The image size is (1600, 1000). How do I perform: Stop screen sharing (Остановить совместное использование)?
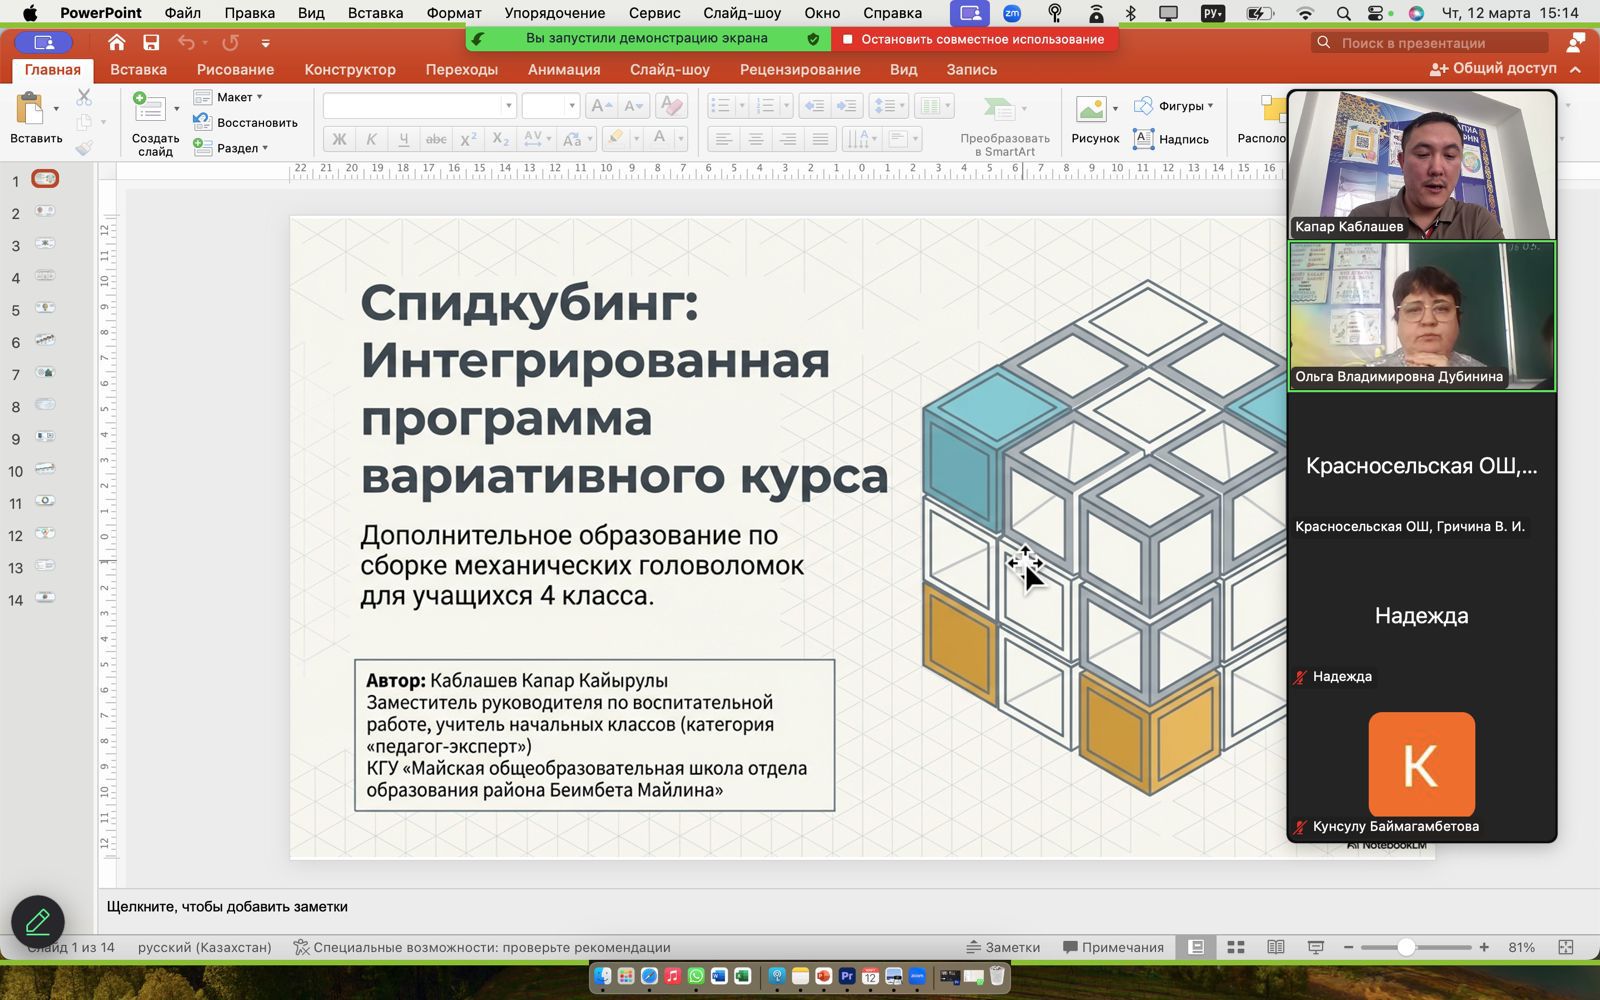[x=974, y=39]
